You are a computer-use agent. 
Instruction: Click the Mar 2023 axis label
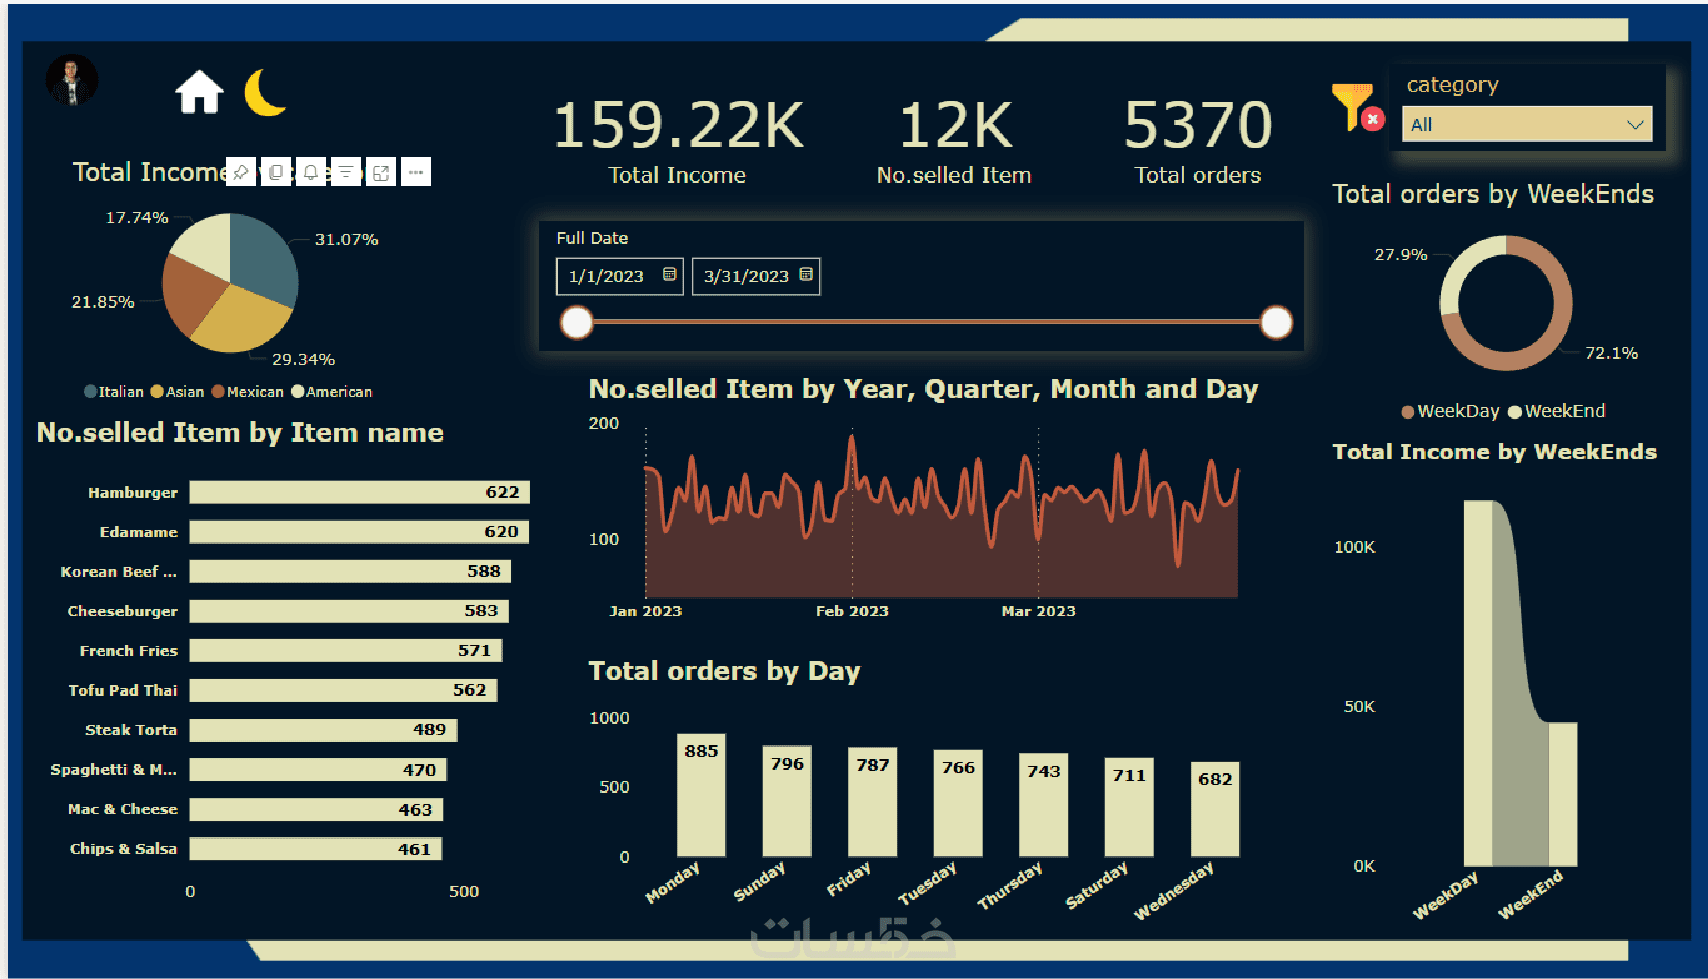1039,611
